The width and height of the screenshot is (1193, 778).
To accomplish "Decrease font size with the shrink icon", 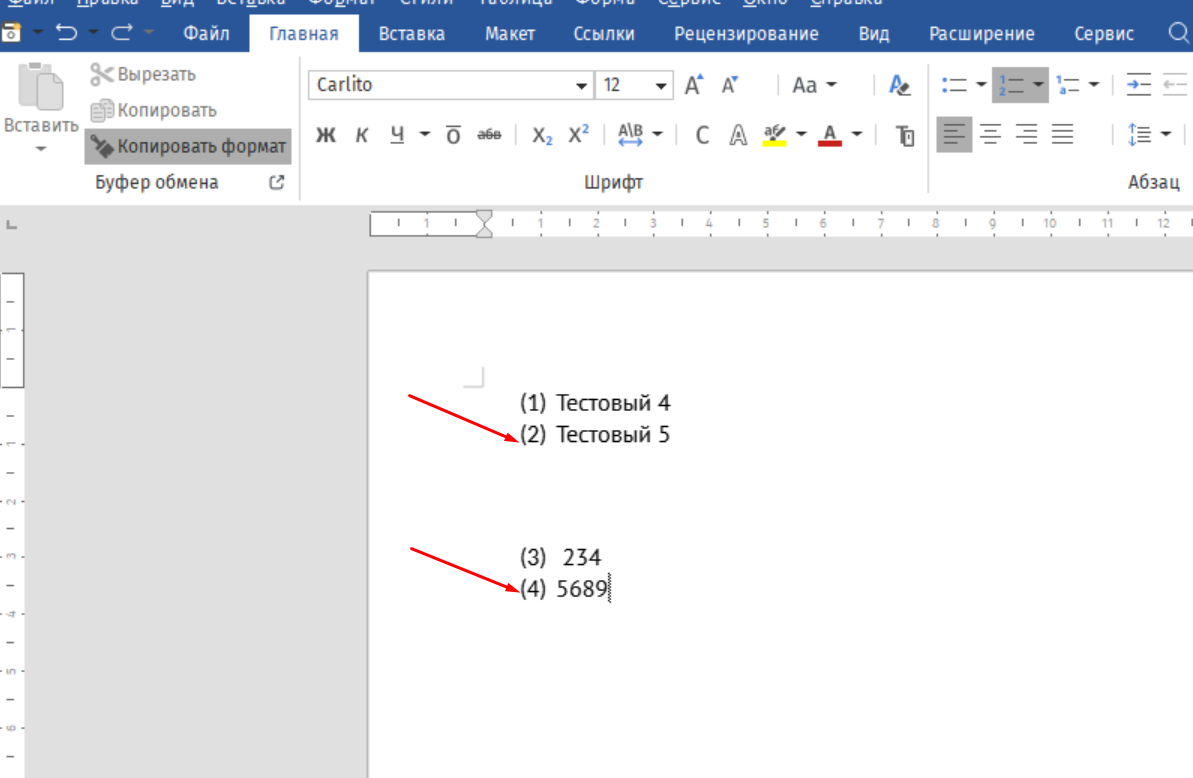I will pyautogui.click(x=730, y=85).
